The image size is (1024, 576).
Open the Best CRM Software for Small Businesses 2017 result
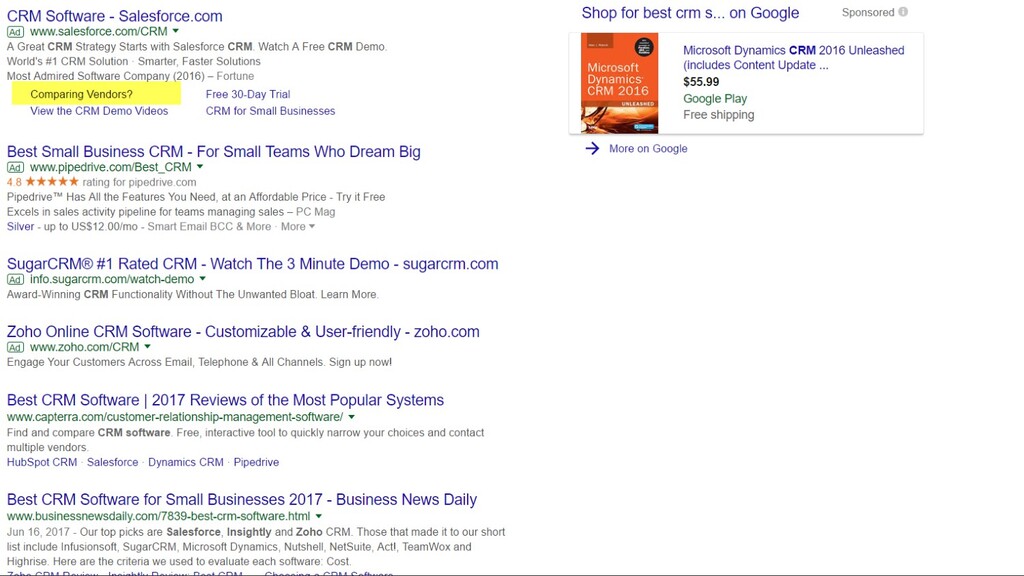[242, 500]
